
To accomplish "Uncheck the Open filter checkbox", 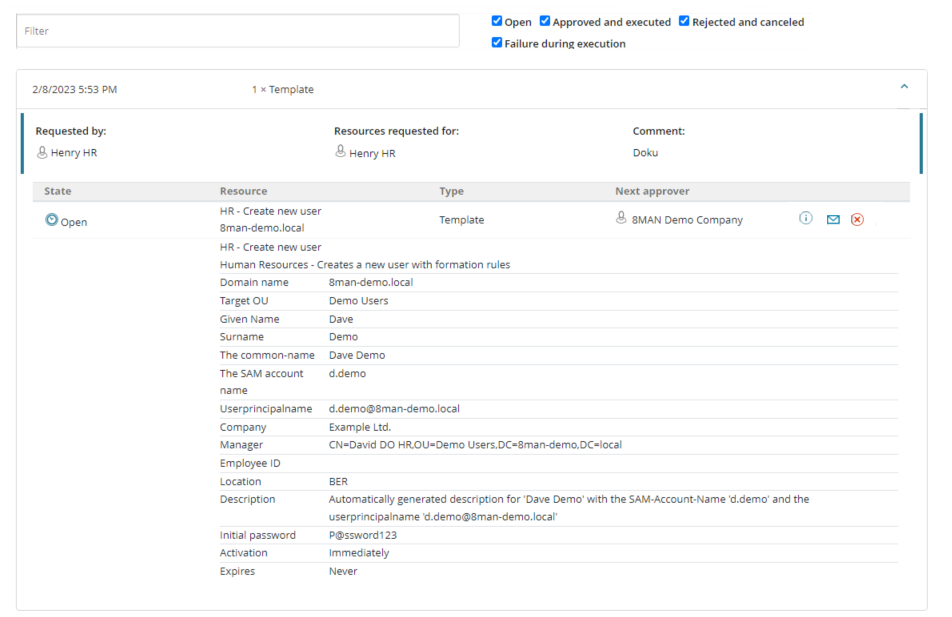I will coord(497,21).
